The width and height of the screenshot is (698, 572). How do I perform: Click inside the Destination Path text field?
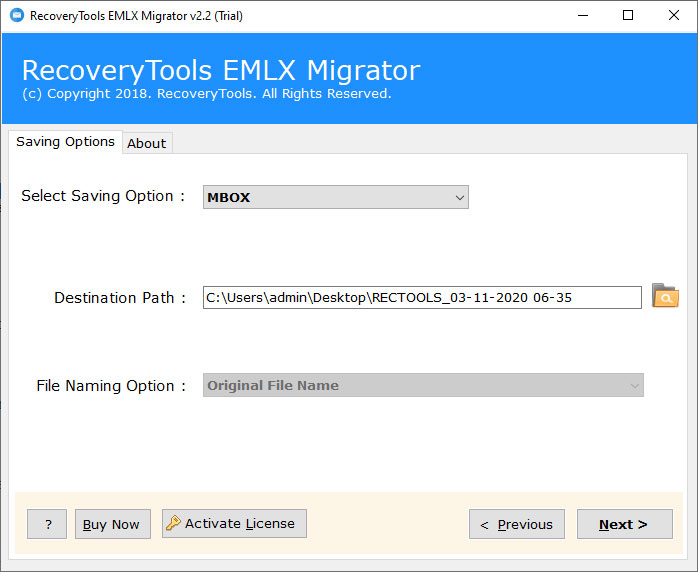[422, 297]
